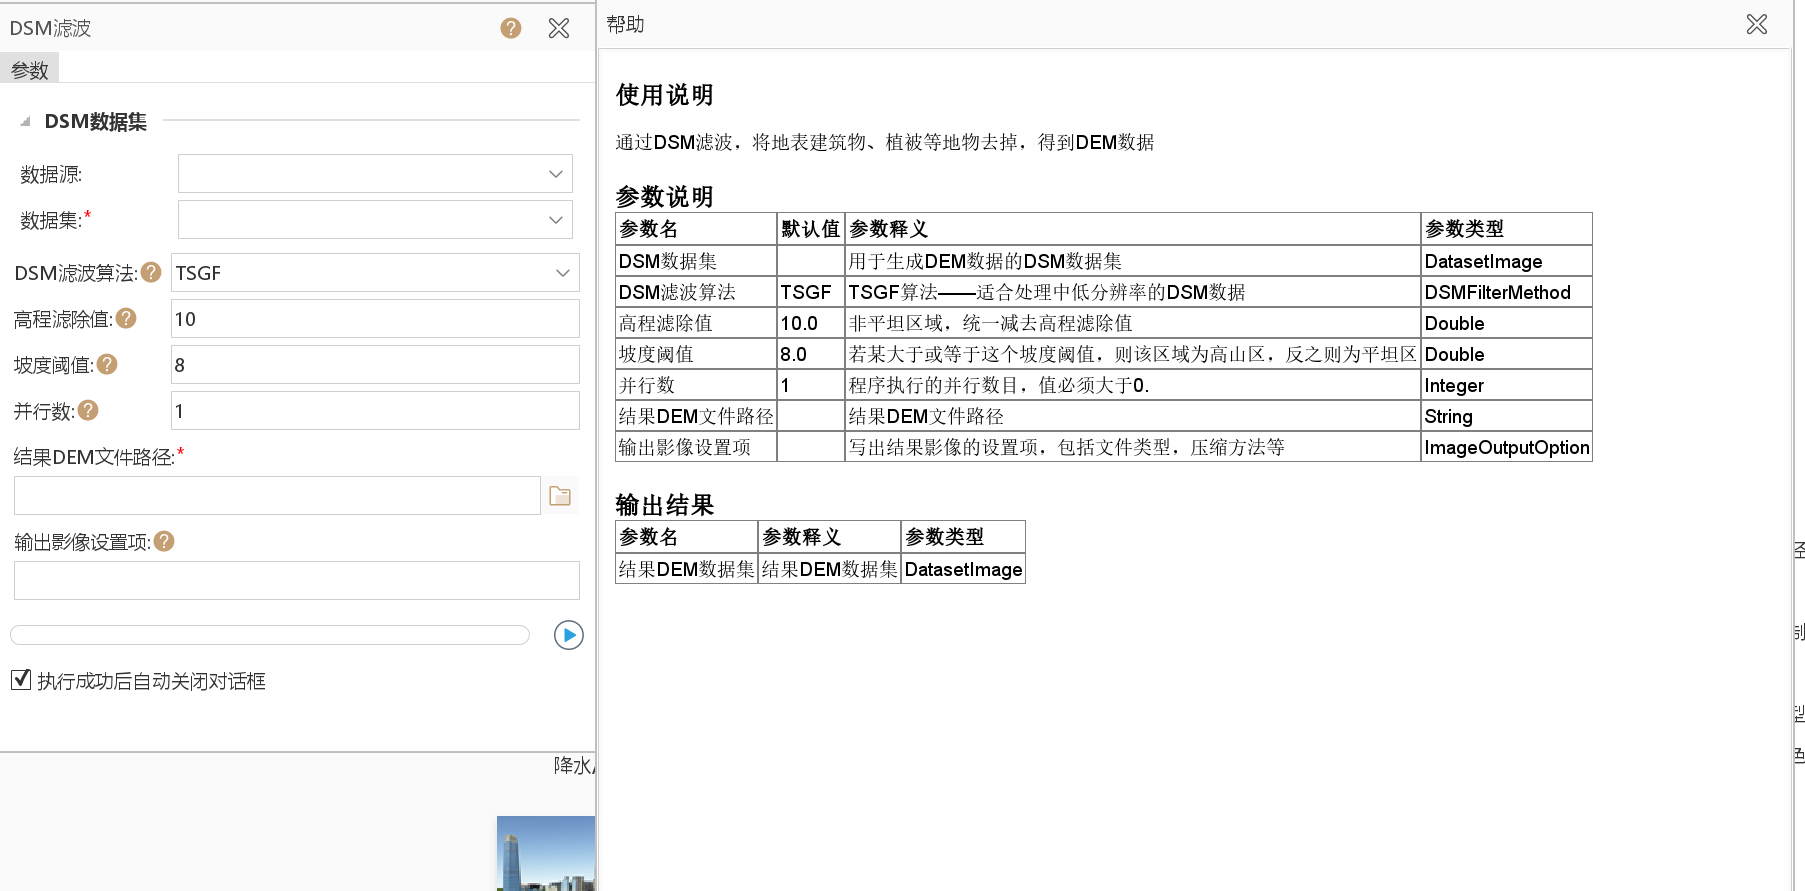Open help icon in DSM滤波 title bar
Screen dimensions: 1805x891
click(x=511, y=28)
